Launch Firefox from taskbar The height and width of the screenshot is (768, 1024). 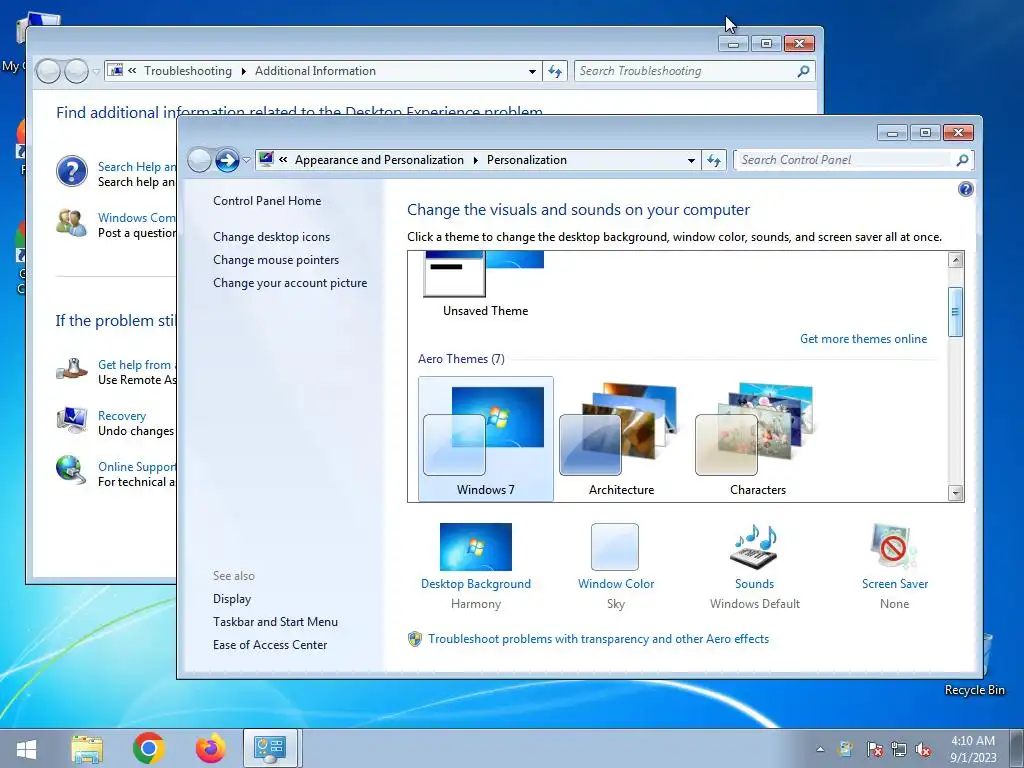click(x=210, y=748)
